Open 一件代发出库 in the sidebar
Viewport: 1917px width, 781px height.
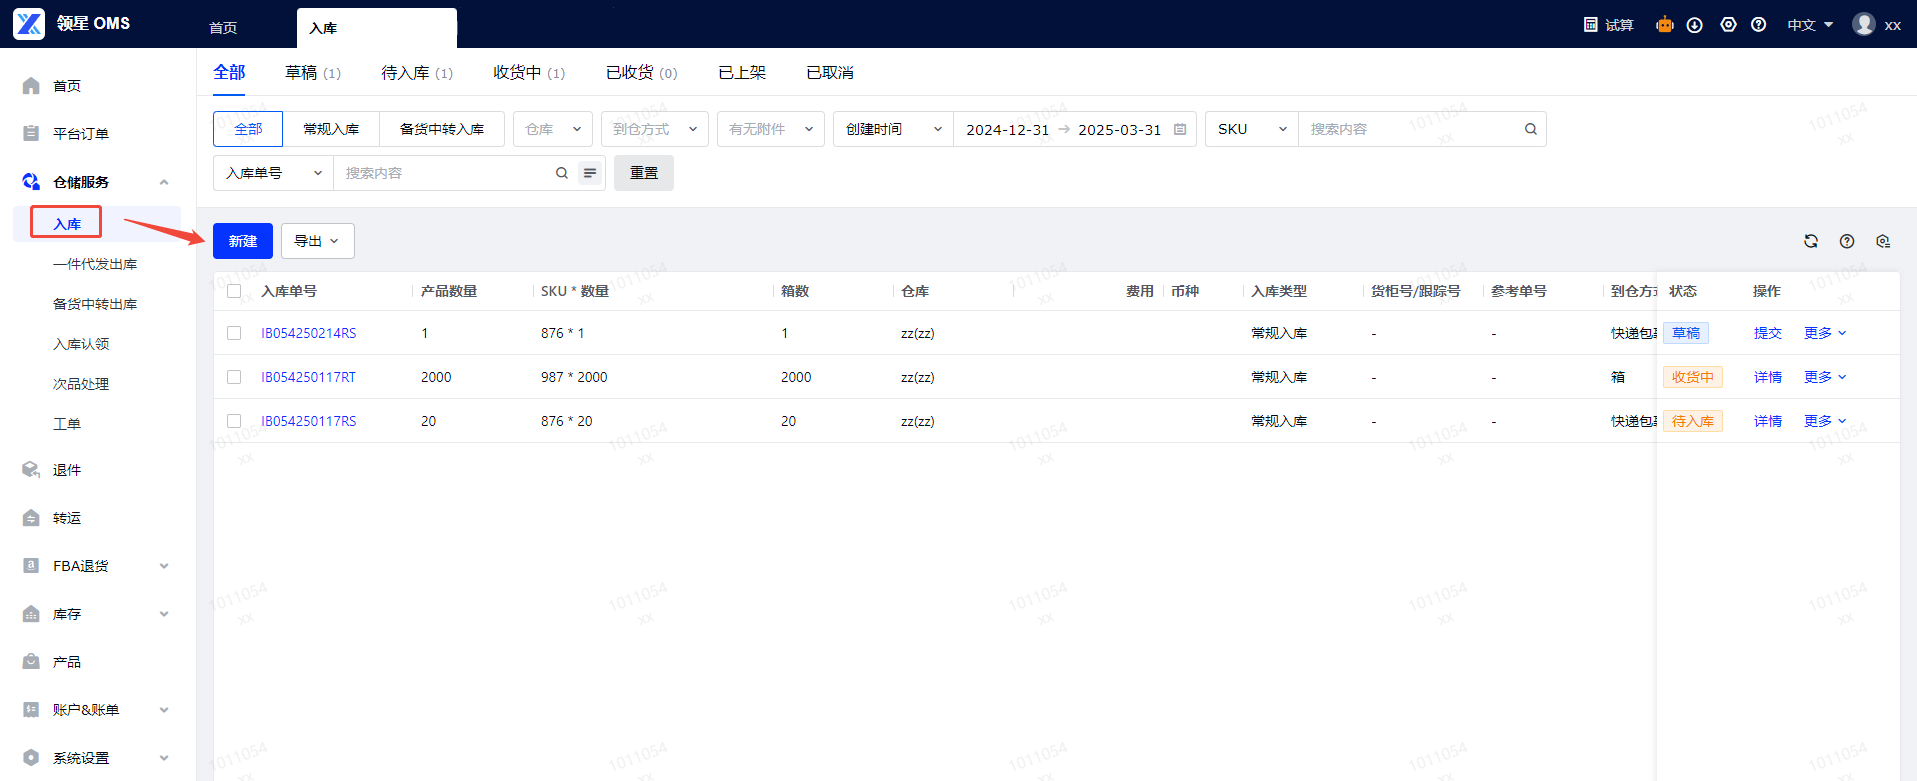pos(95,264)
